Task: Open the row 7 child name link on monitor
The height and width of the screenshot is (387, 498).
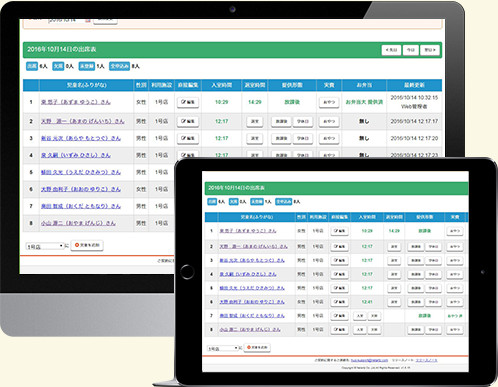Action: (81, 206)
